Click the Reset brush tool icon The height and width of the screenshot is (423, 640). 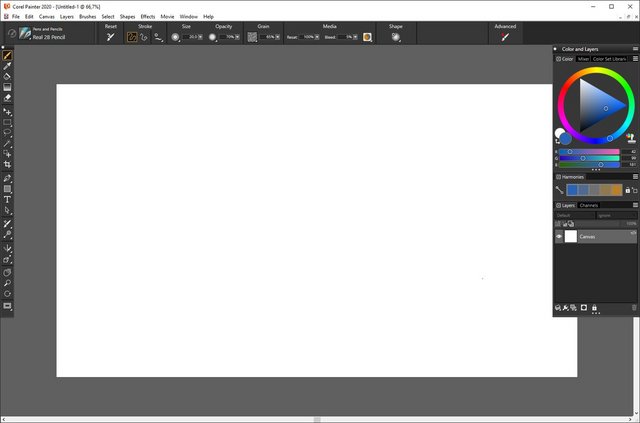pyautogui.click(x=111, y=37)
